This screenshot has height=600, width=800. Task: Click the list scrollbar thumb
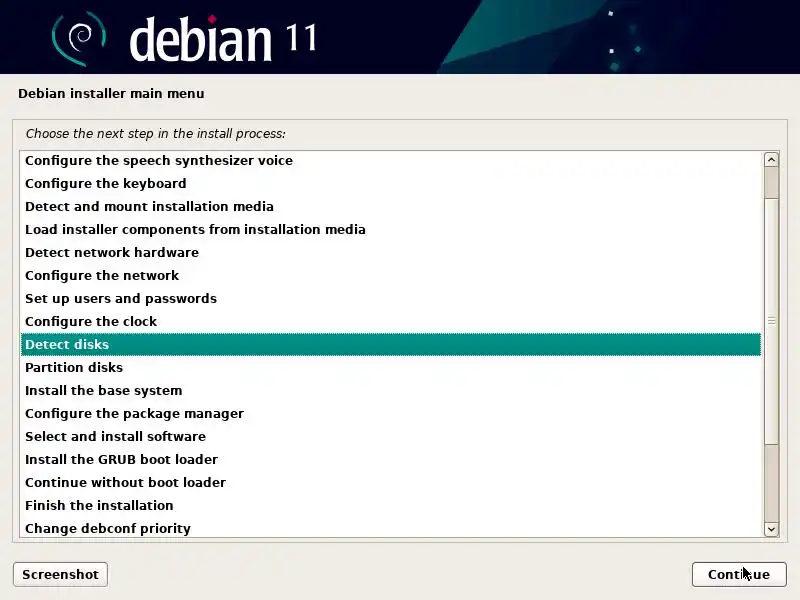click(771, 321)
